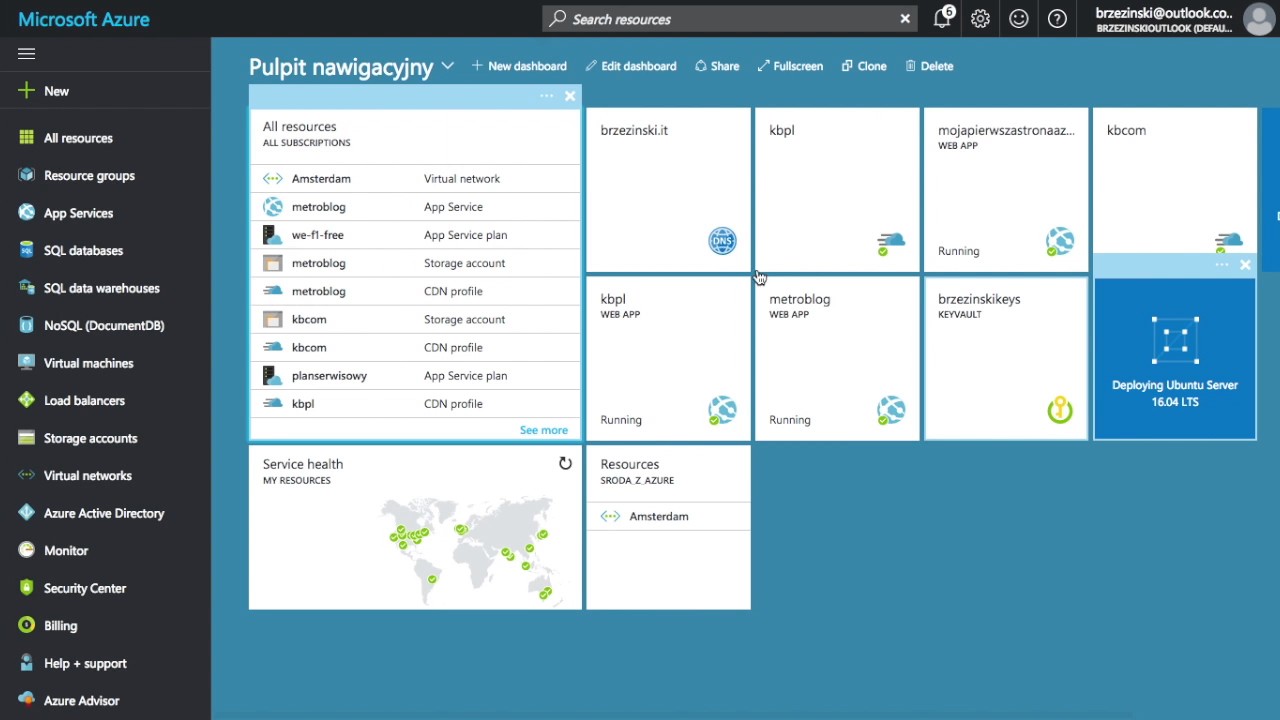Screen dimensions: 1280x720
Task: Open the account menu for brzezinski@outlook
Action: [1164, 19]
